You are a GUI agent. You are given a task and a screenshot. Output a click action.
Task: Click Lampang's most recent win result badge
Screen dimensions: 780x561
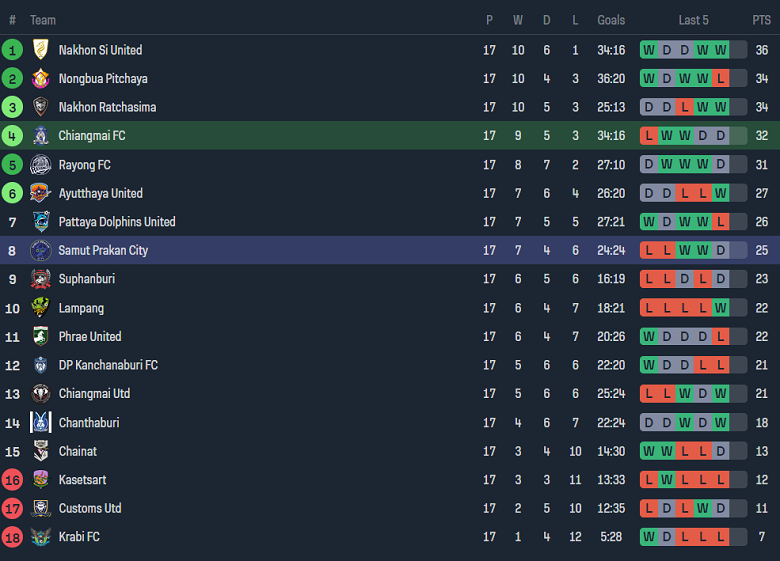(720, 308)
